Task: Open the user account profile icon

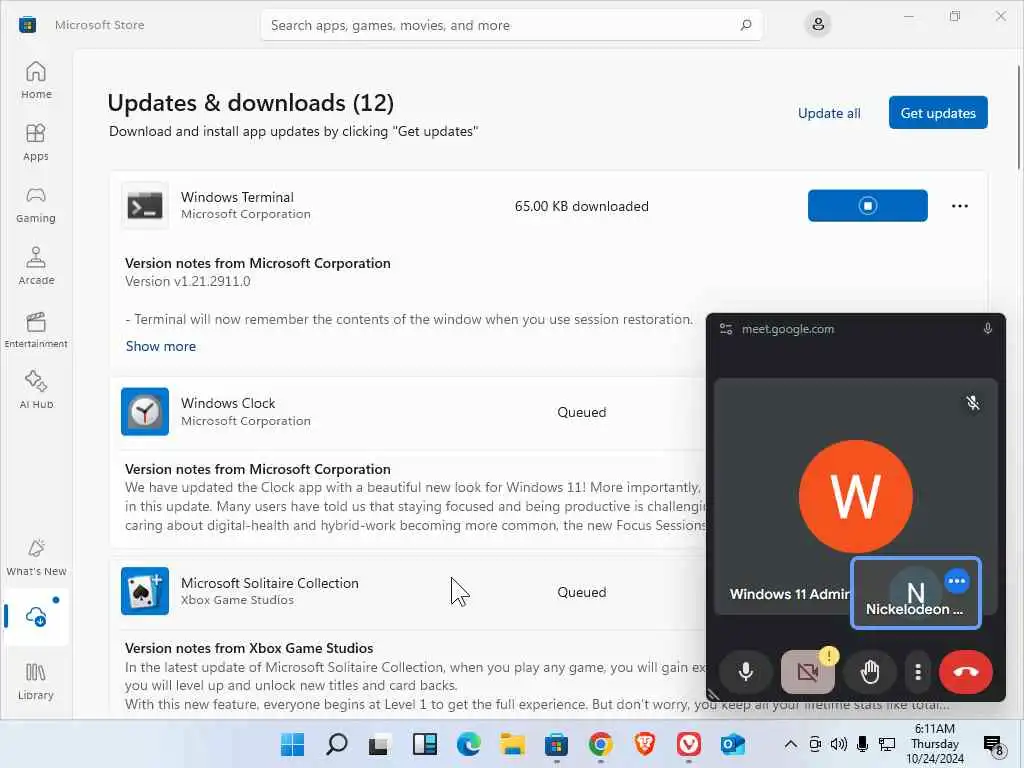Action: (818, 25)
